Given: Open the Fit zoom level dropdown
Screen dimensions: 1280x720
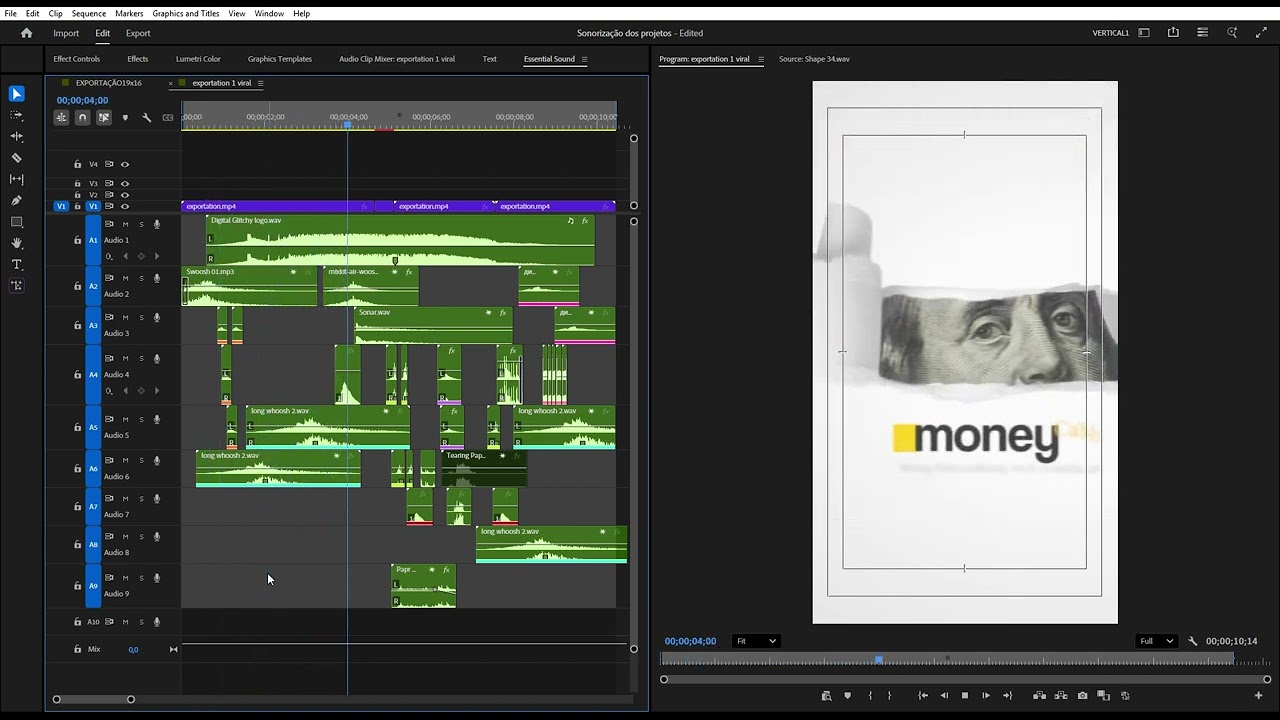Looking at the screenshot, I should (x=756, y=641).
